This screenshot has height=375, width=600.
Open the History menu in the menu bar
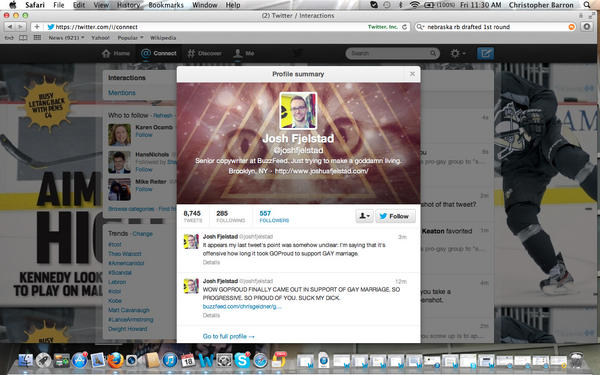[x=128, y=5]
